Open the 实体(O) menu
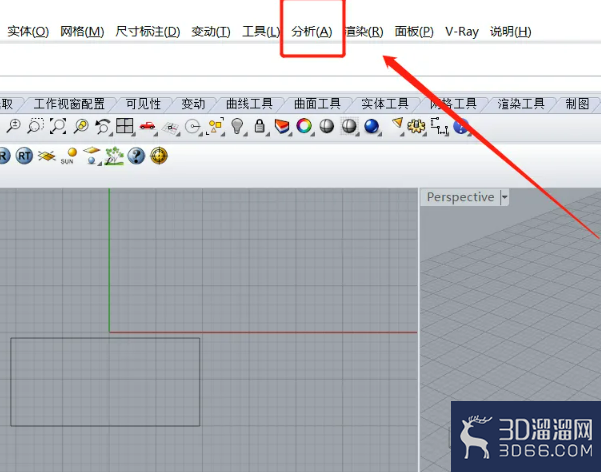This screenshot has width=601, height=472. [x=28, y=32]
